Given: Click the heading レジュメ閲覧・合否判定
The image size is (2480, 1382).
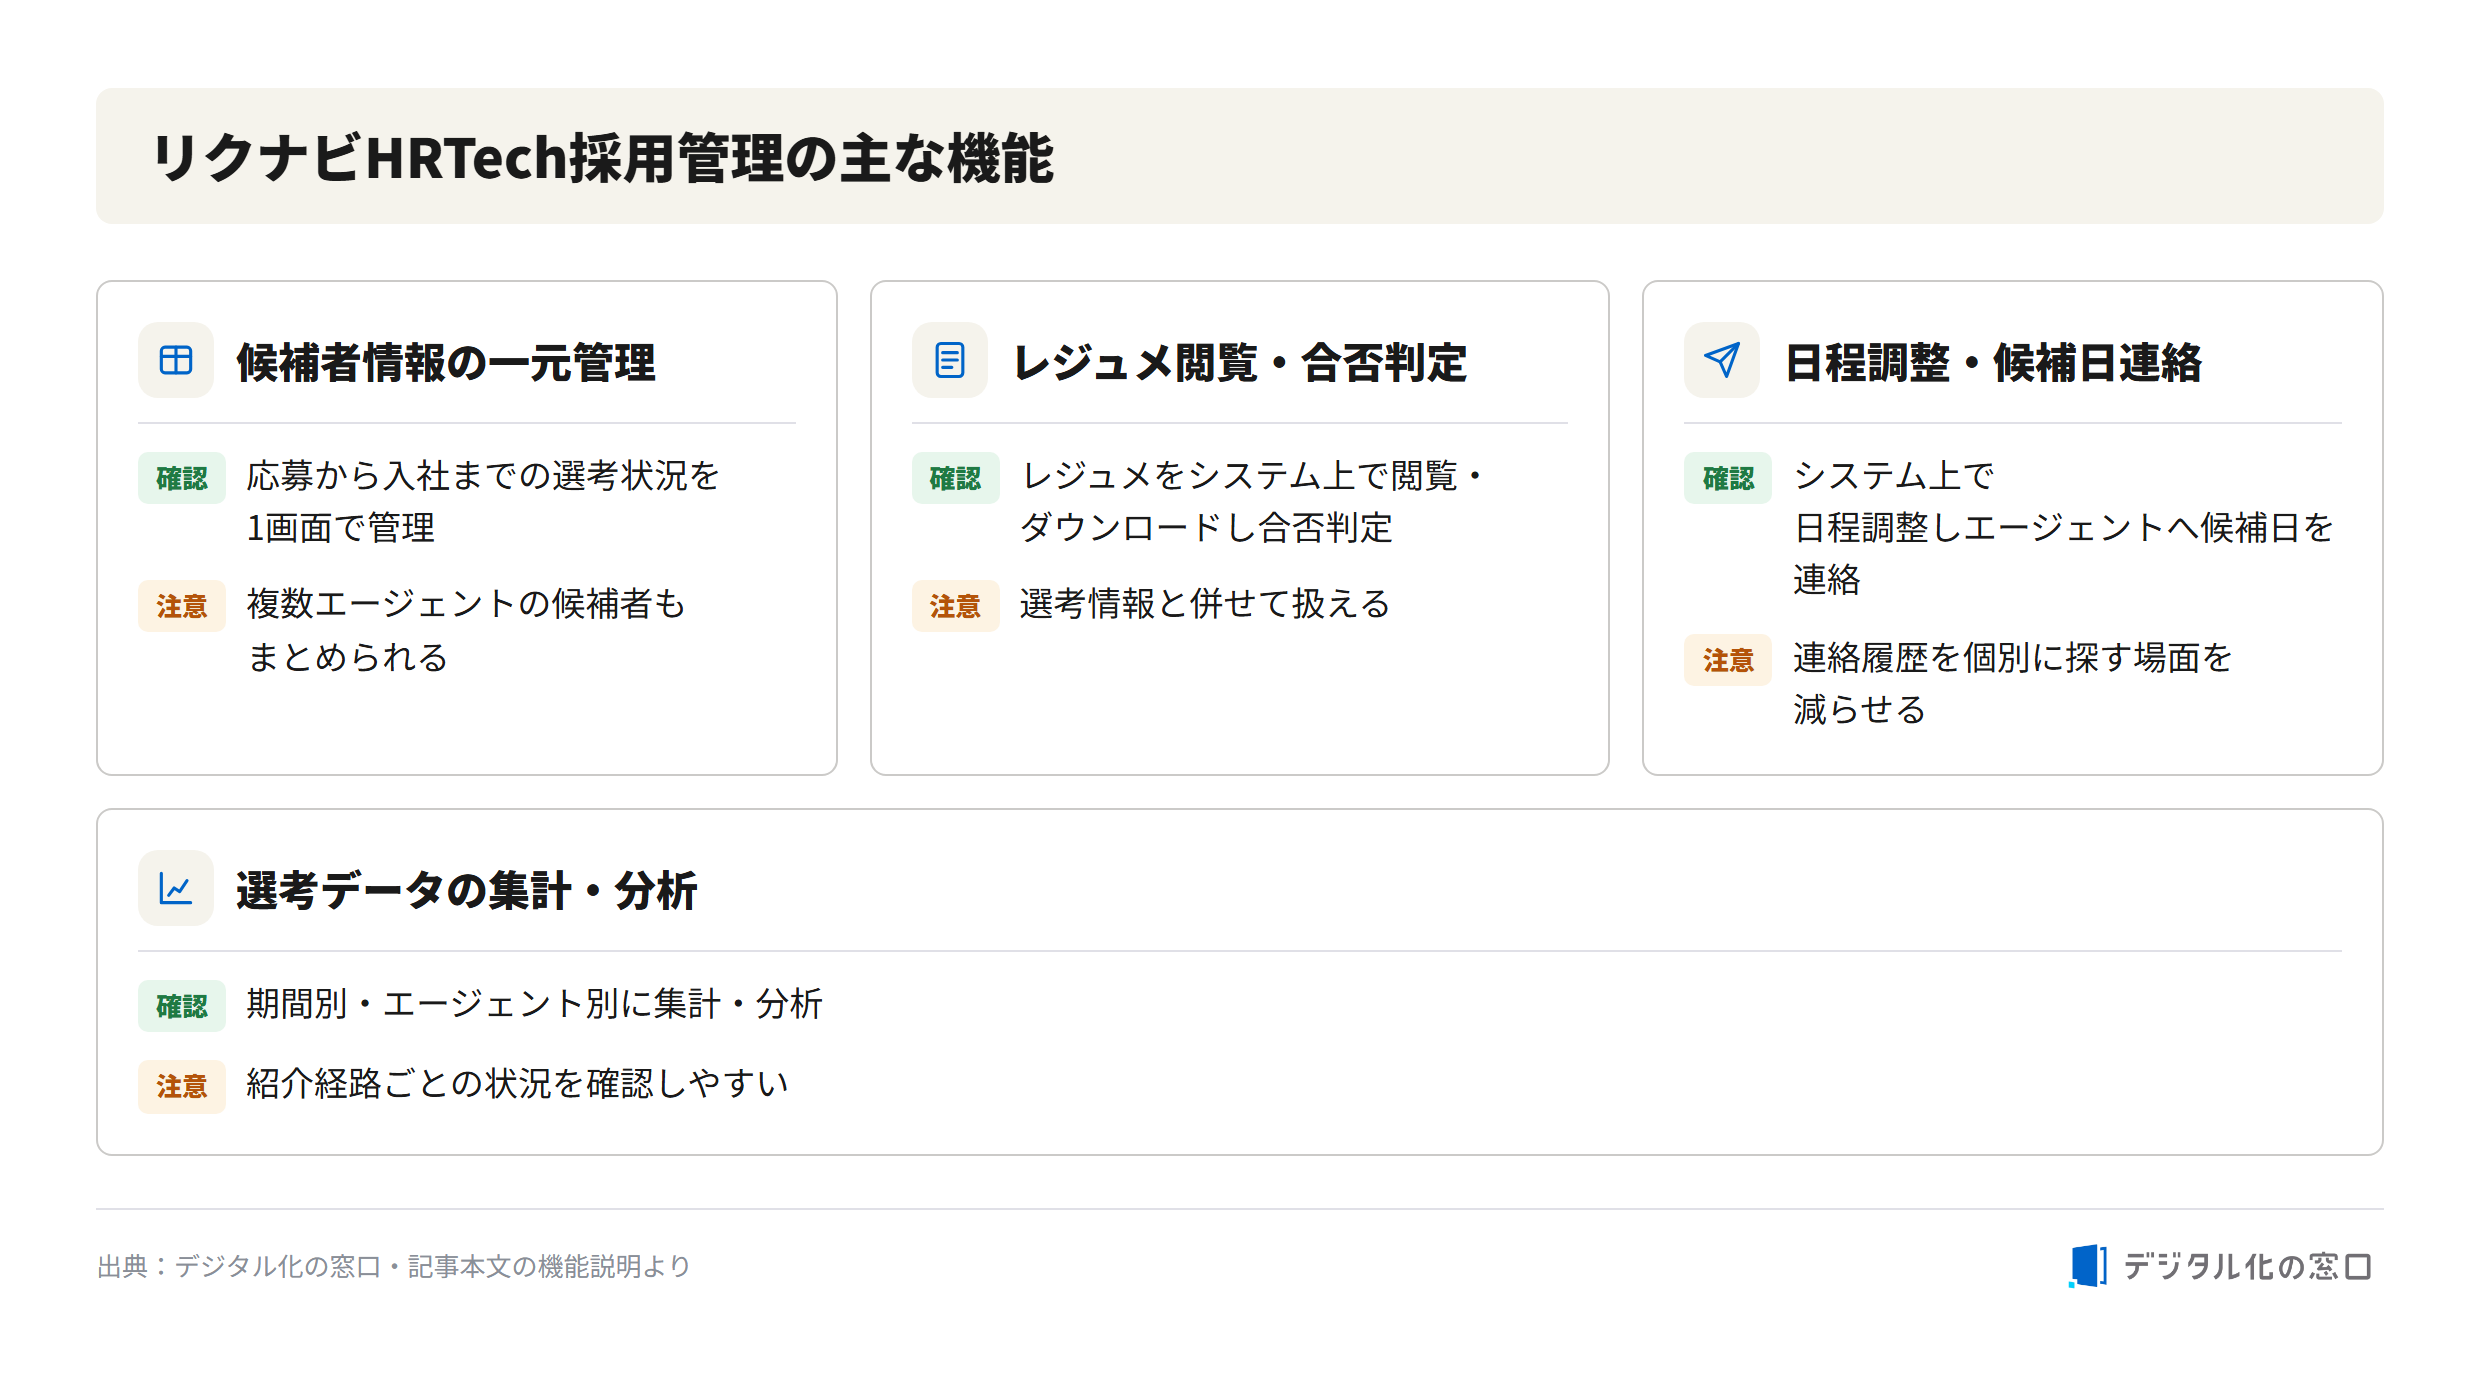Looking at the screenshot, I should point(1240,362).
